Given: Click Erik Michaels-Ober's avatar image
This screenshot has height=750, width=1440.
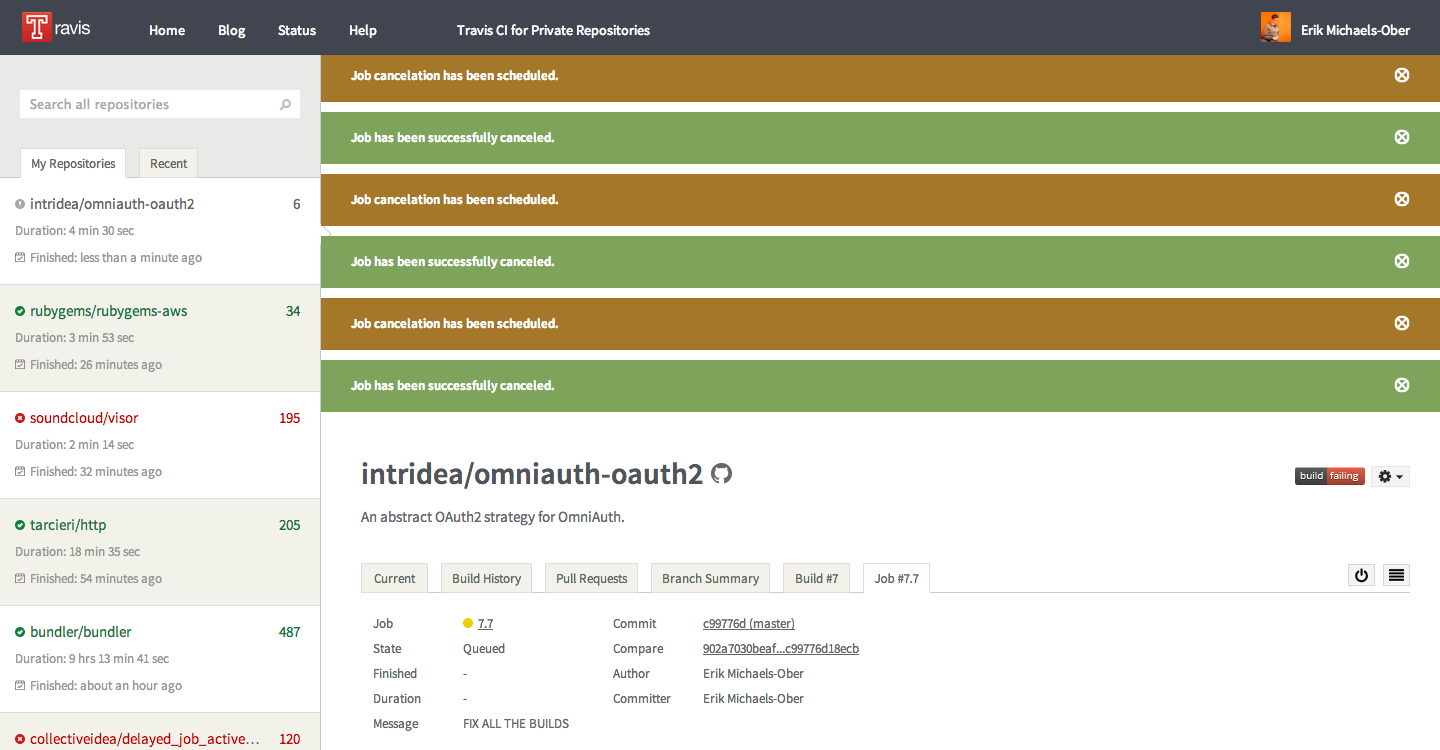Looking at the screenshot, I should point(1275,27).
